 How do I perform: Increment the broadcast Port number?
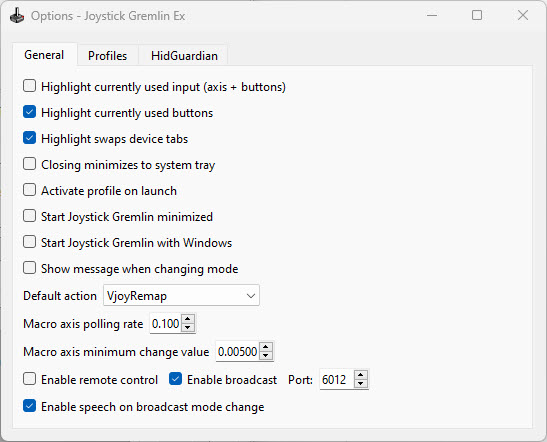[x=361, y=375]
